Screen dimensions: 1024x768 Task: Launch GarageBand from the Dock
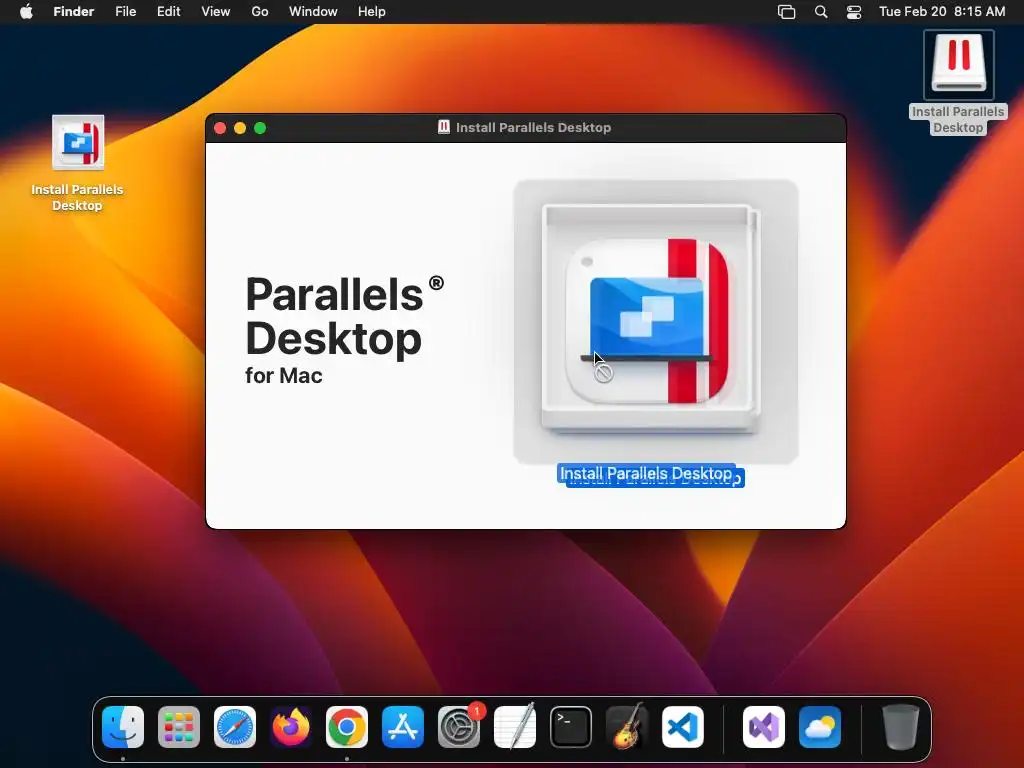(x=627, y=727)
